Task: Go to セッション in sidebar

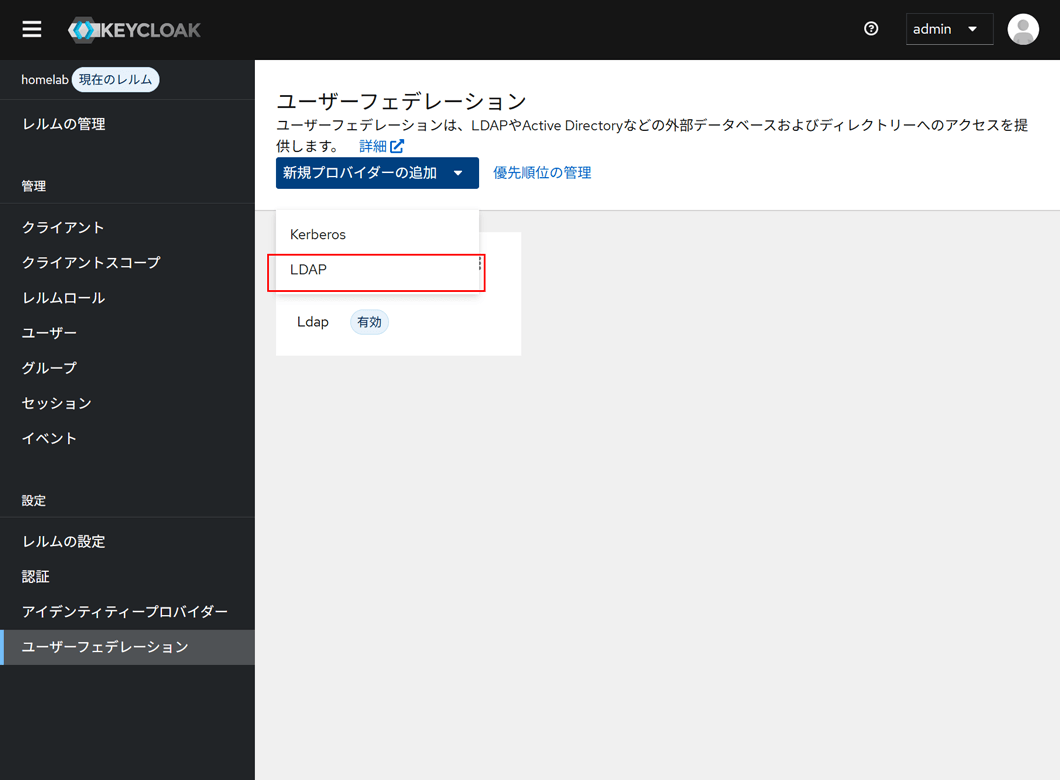Action: (x=57, y=403)
